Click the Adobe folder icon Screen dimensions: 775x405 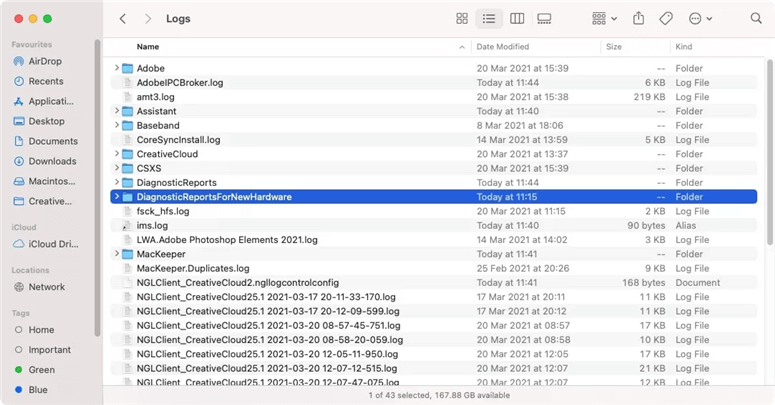click(x=128, y=68)
